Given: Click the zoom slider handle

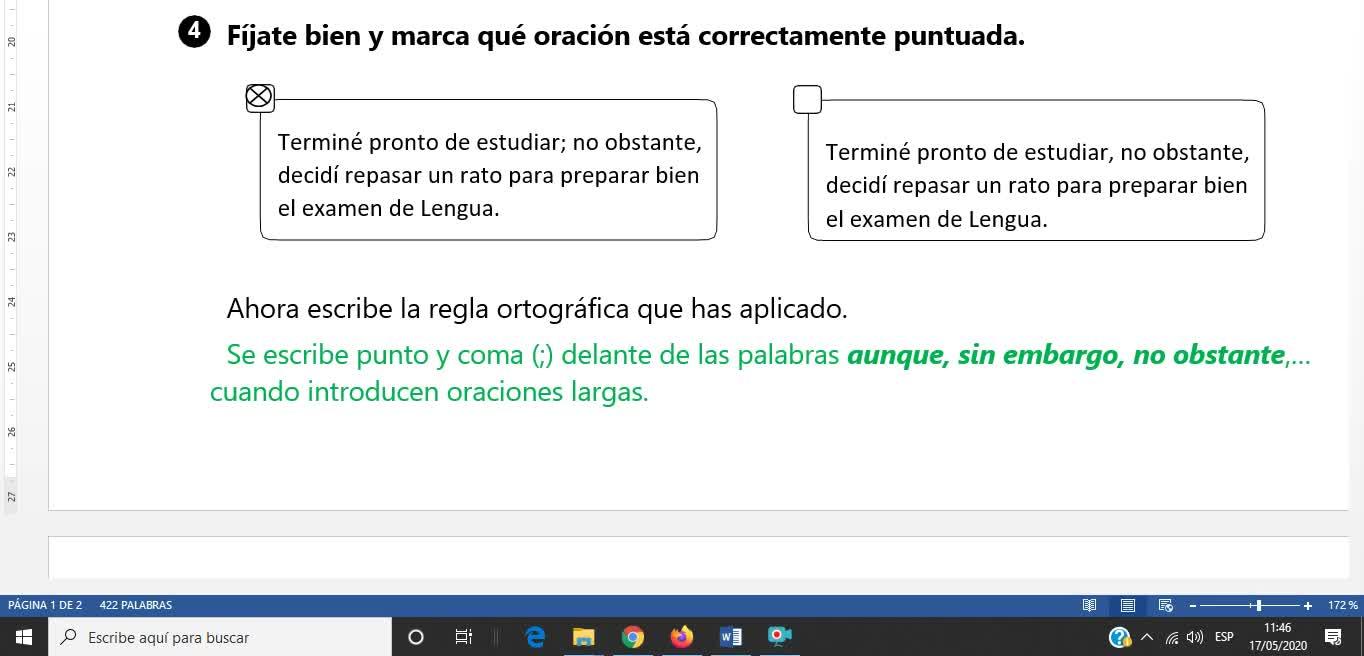Looking at the screenshot, I should (x=1259, y=605).
